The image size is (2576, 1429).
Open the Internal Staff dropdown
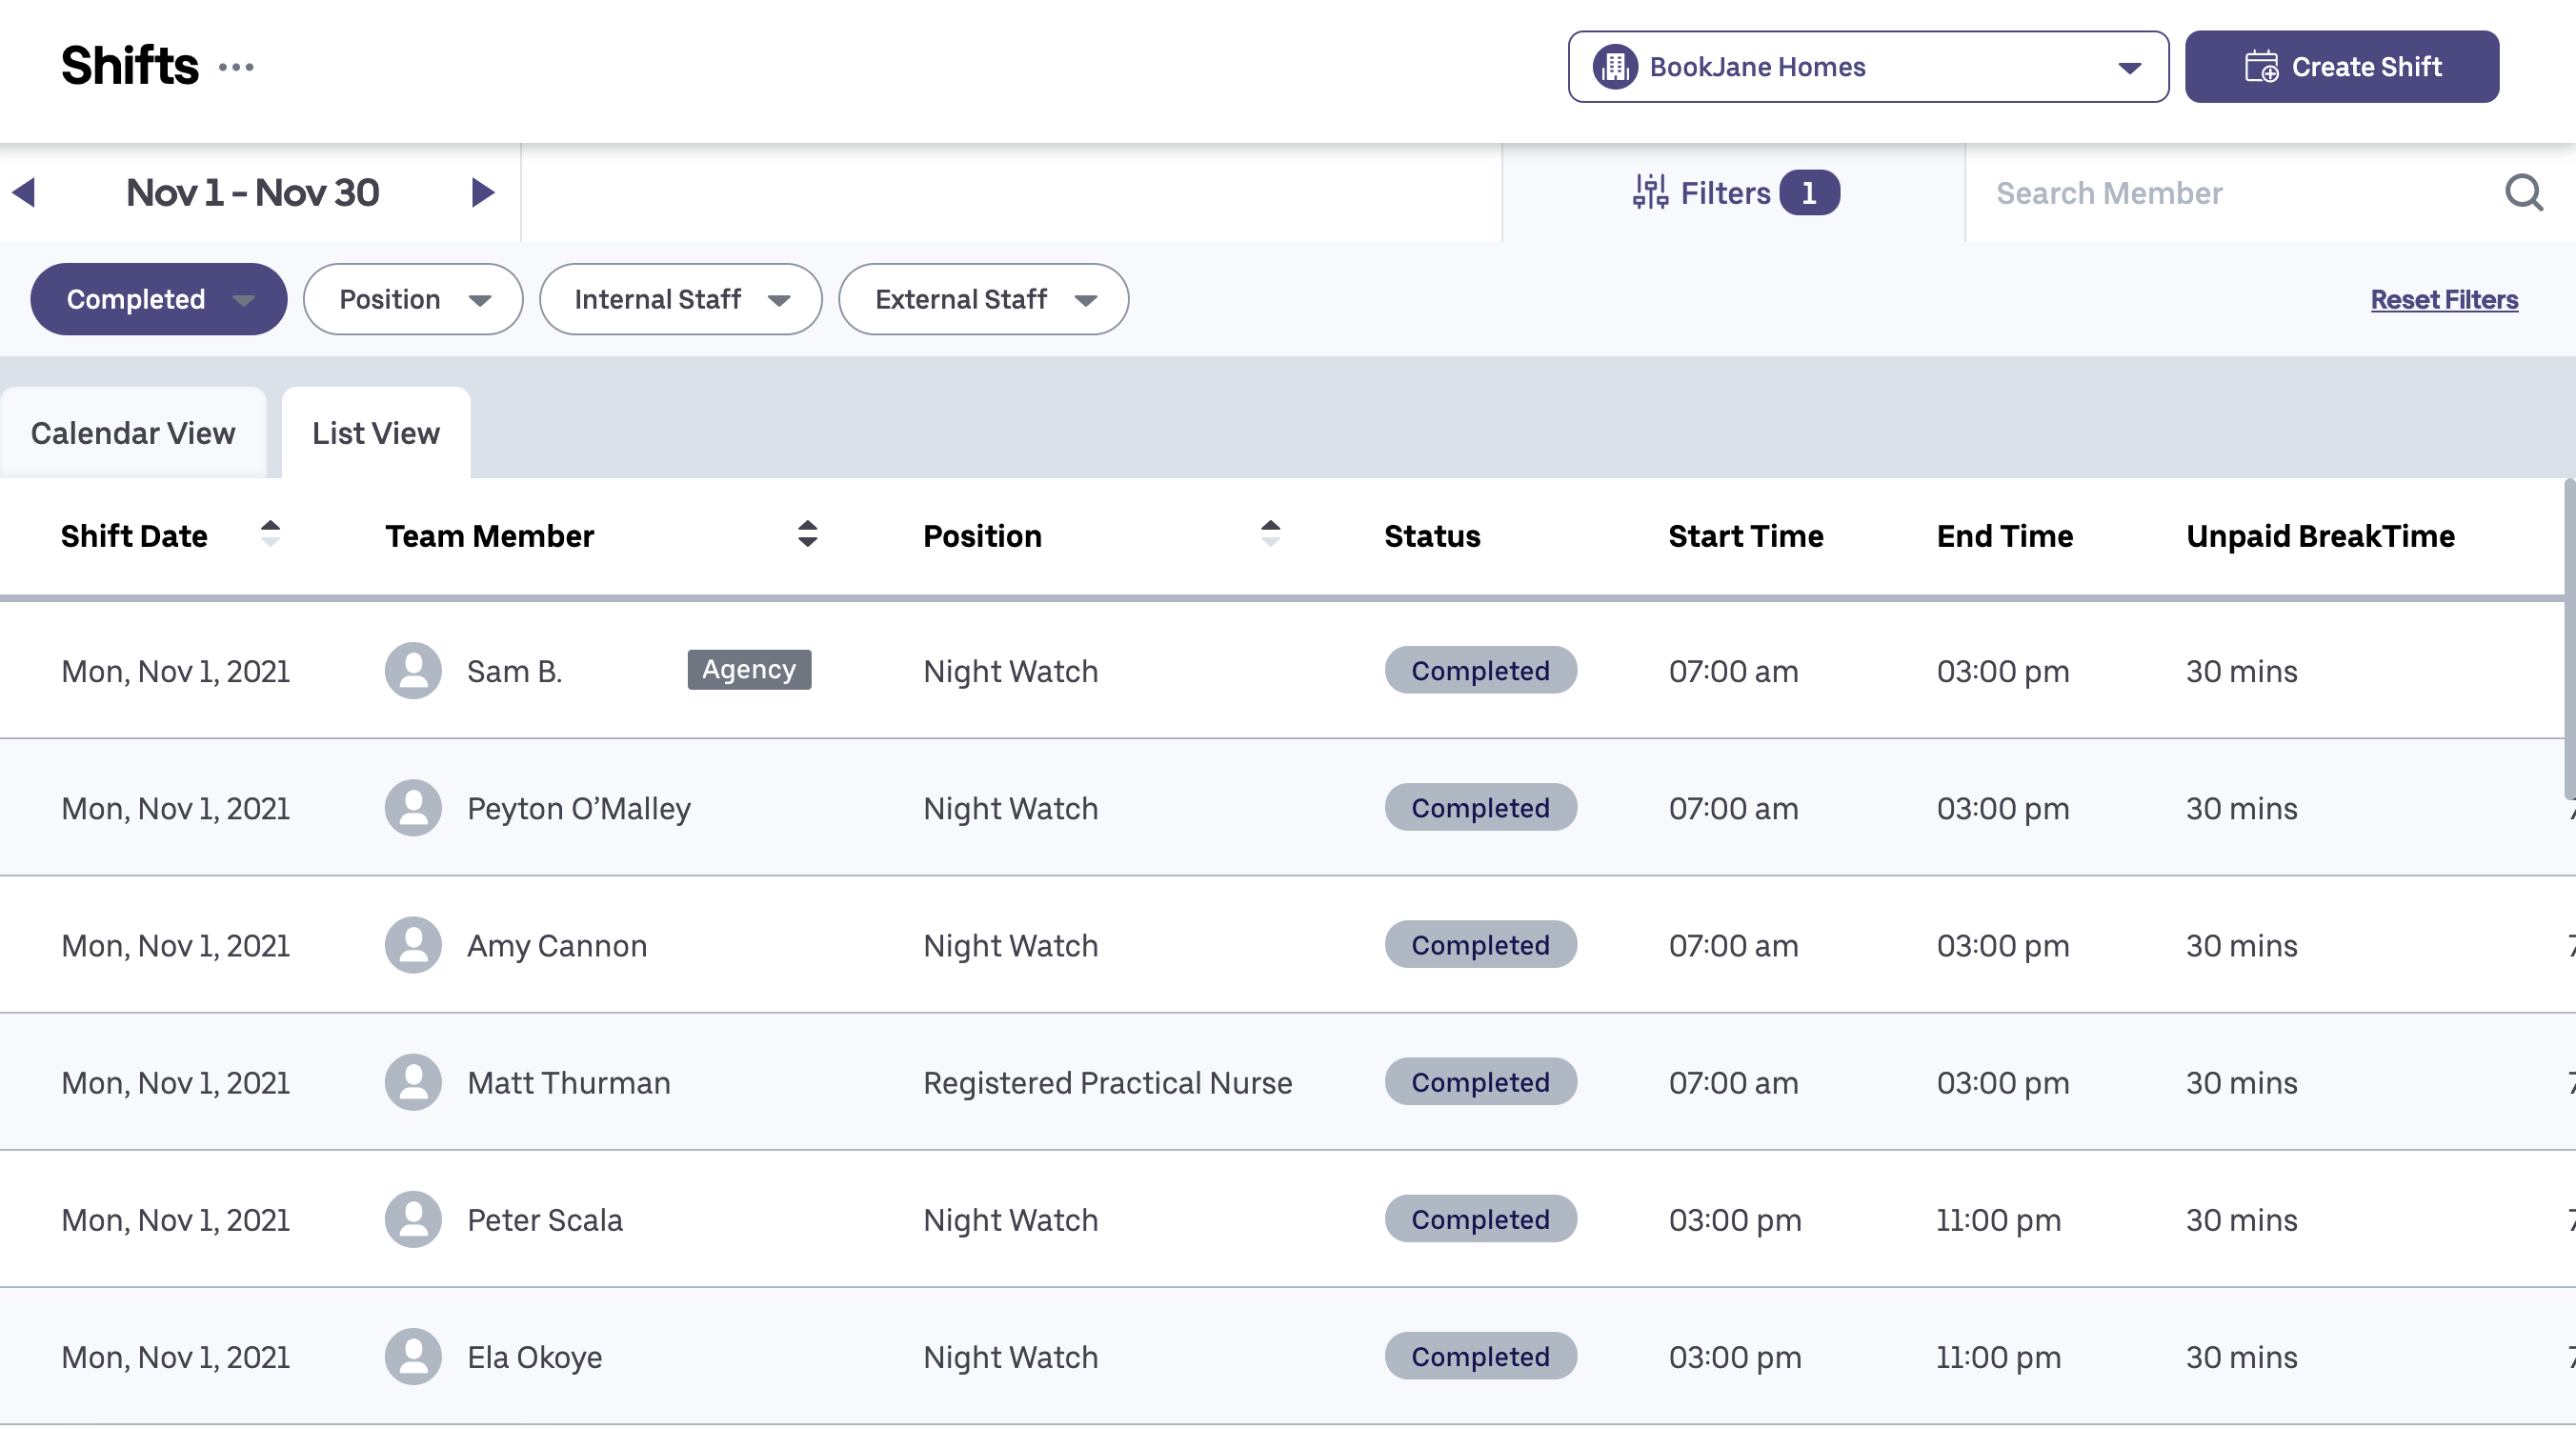[x=680, y=299]
